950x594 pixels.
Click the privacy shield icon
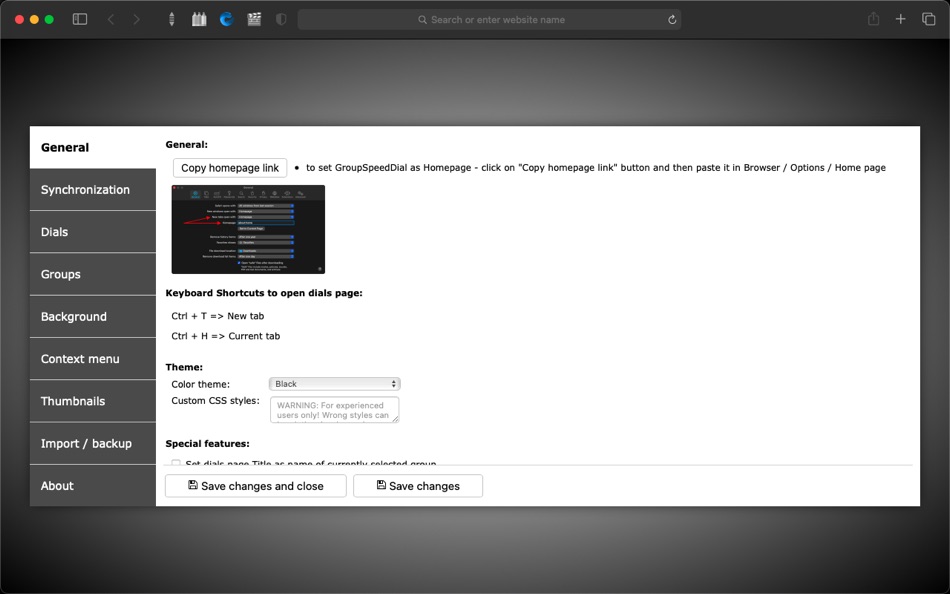point(281,19)
